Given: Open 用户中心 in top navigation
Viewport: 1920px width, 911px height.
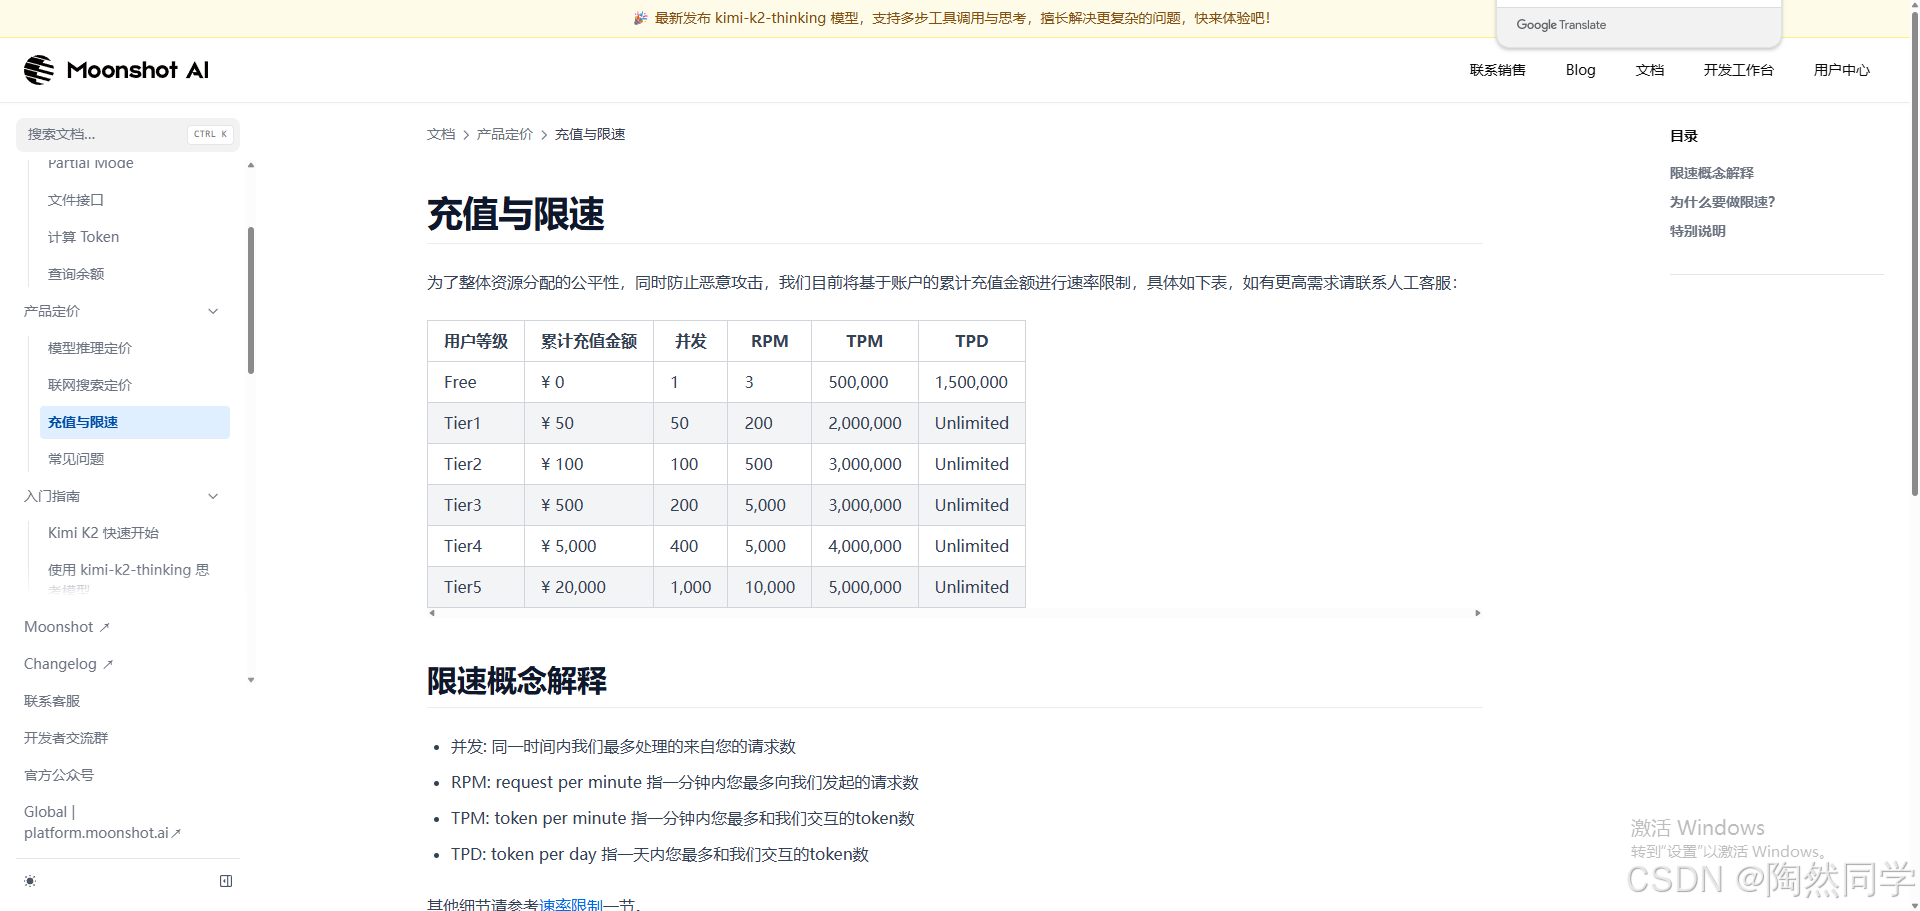Looking at the screenshot, I should 1841,70.
